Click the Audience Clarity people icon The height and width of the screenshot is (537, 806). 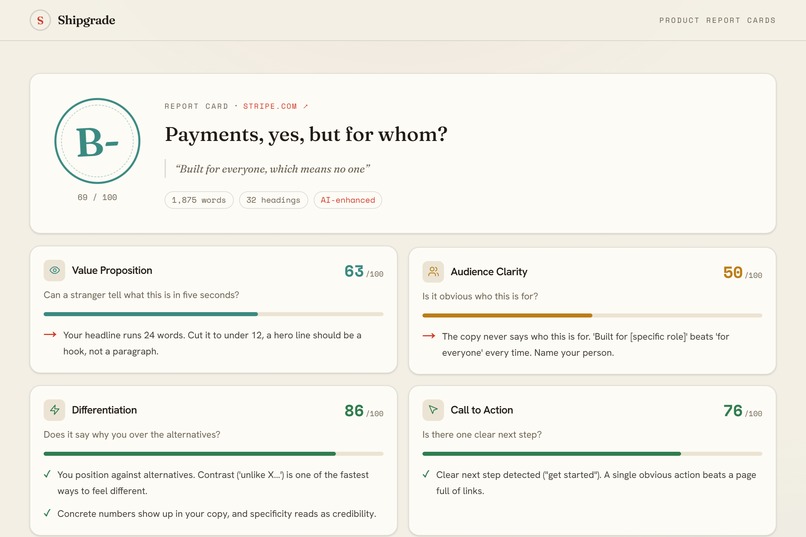click(433, 272)
